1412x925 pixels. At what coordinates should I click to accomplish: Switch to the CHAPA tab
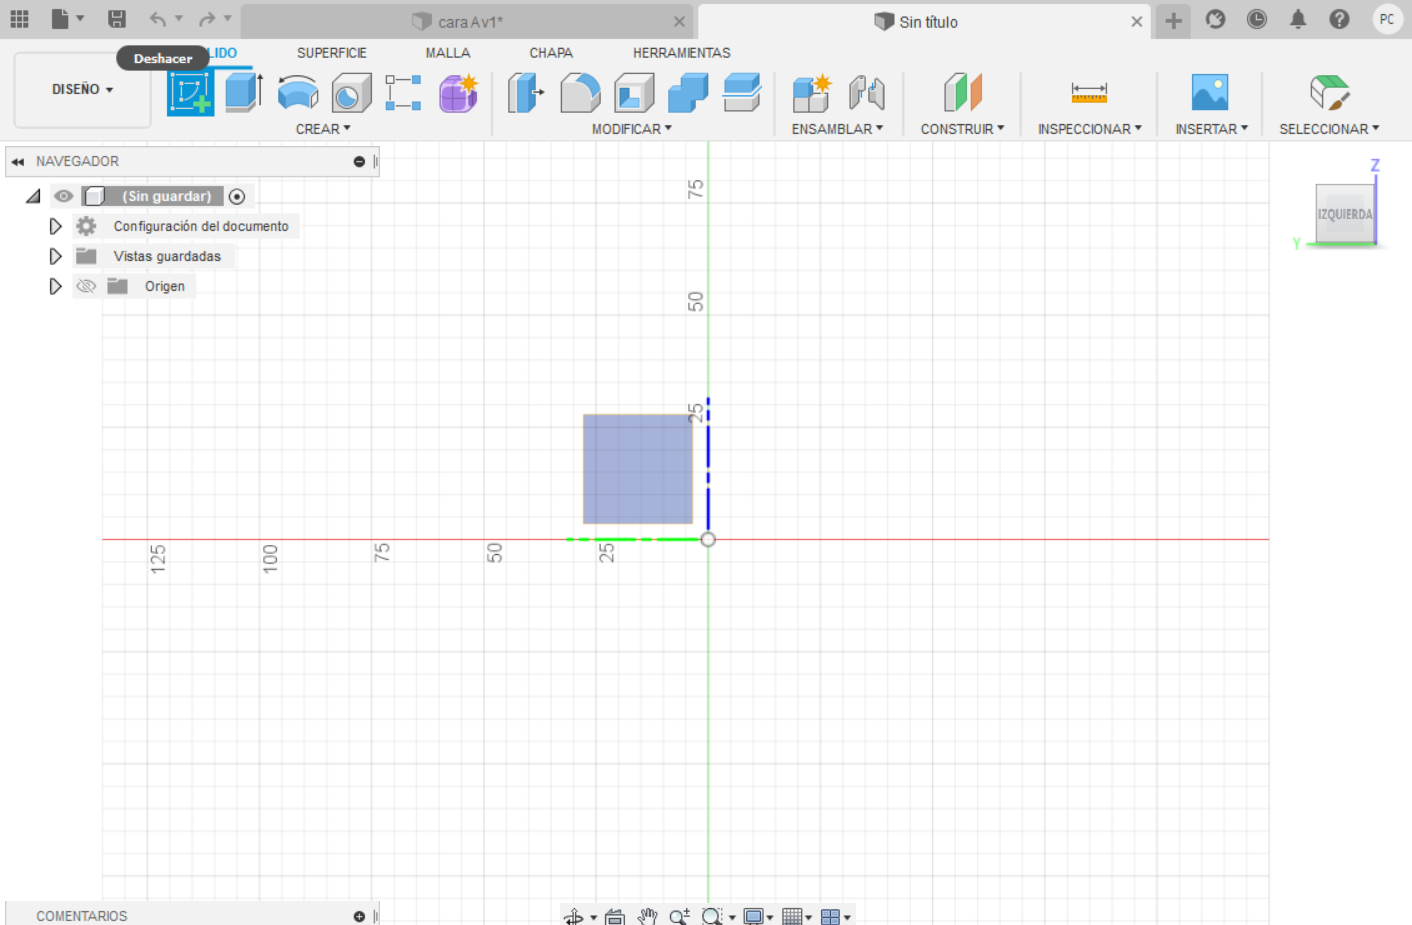551,53
